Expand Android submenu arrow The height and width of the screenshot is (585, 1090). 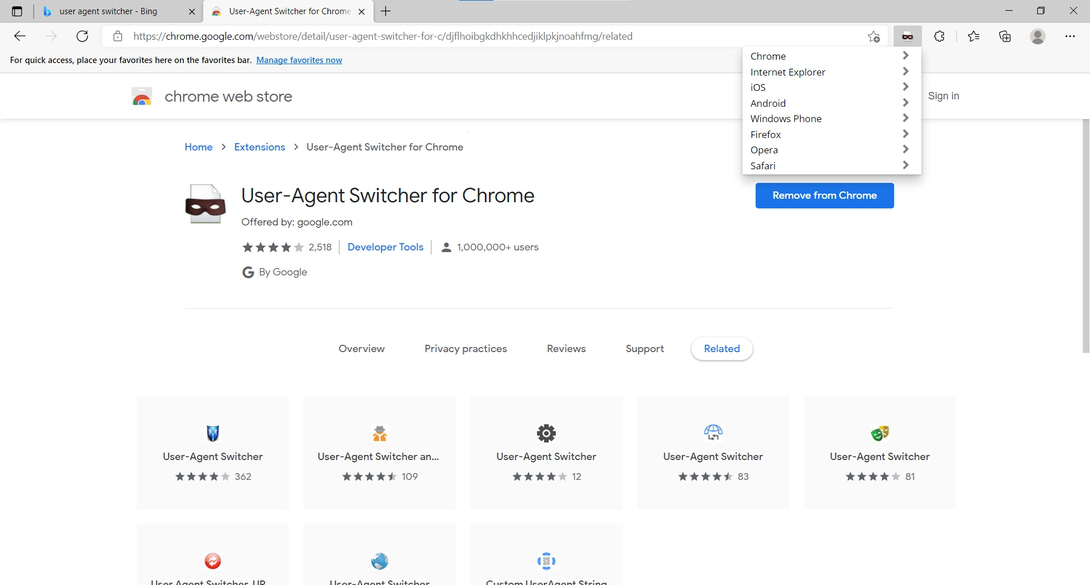905,103
